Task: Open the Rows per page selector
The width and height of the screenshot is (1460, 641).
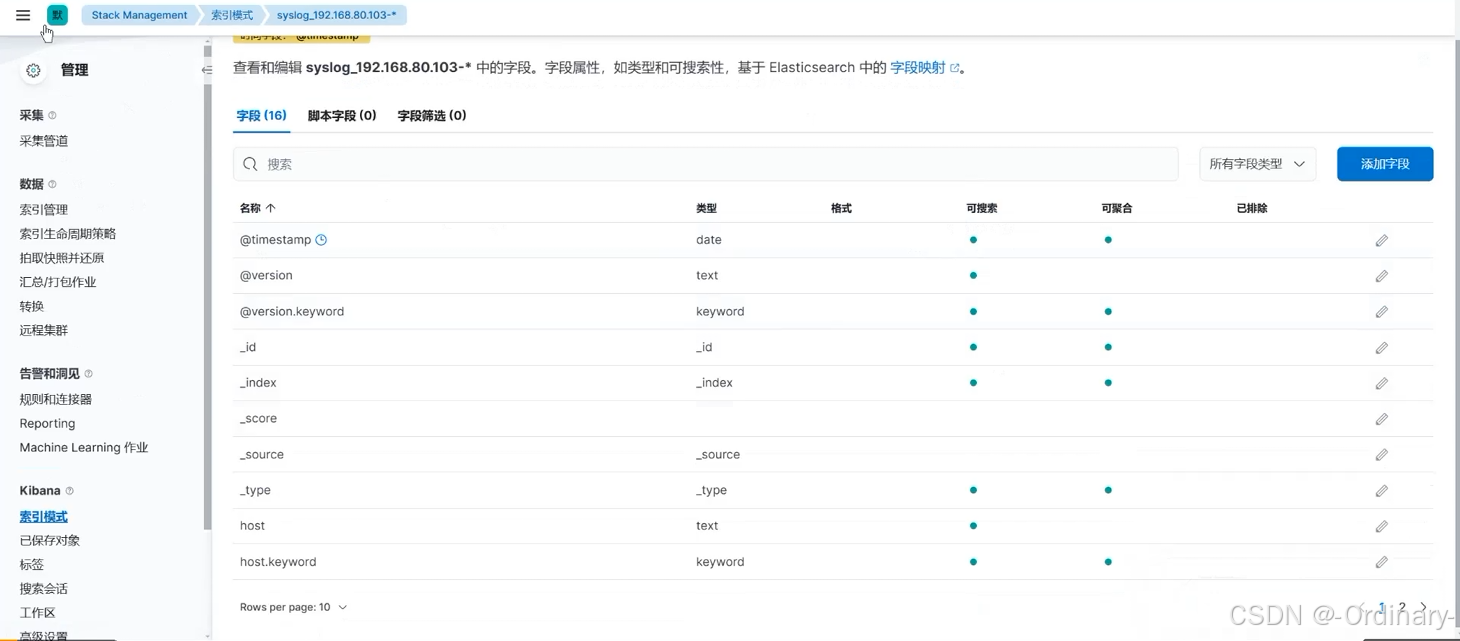Action: (x=293, y=607)
